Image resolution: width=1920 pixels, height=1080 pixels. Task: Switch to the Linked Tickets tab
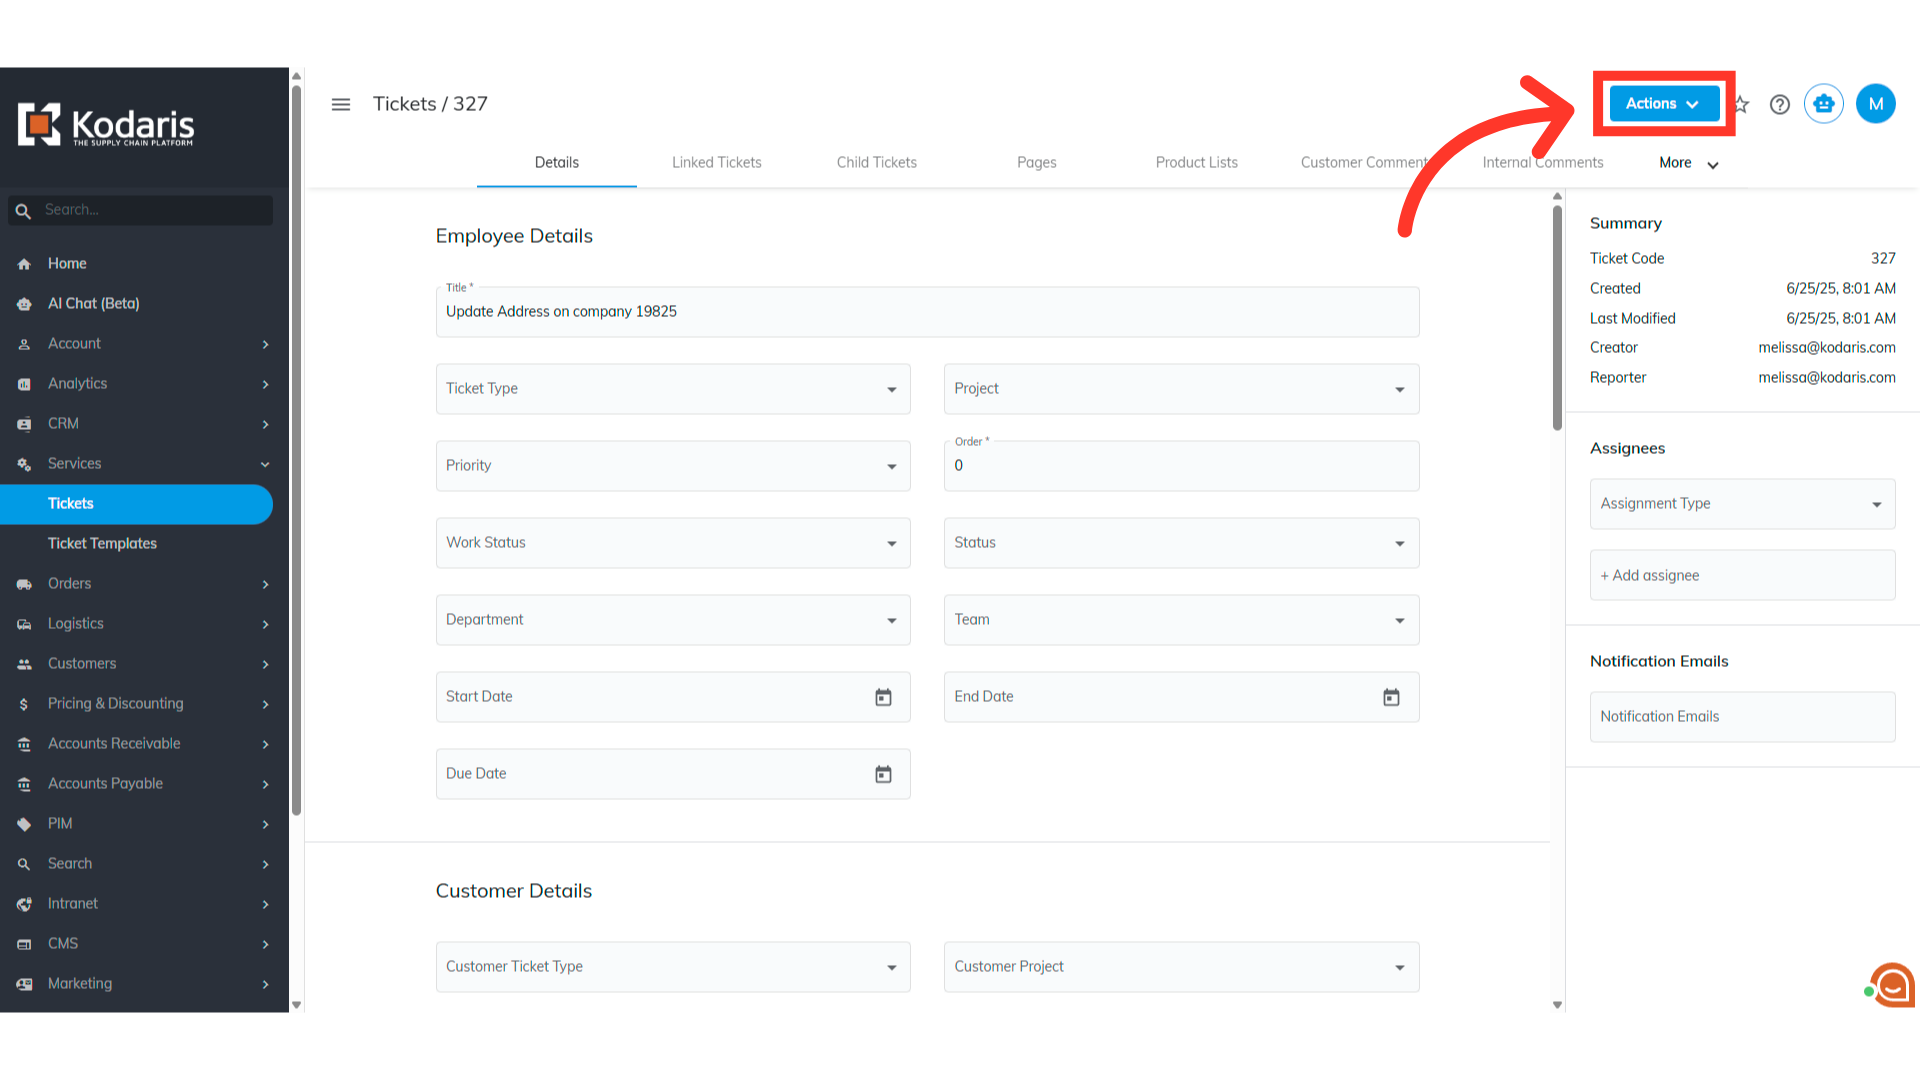(x=716, y=163)
